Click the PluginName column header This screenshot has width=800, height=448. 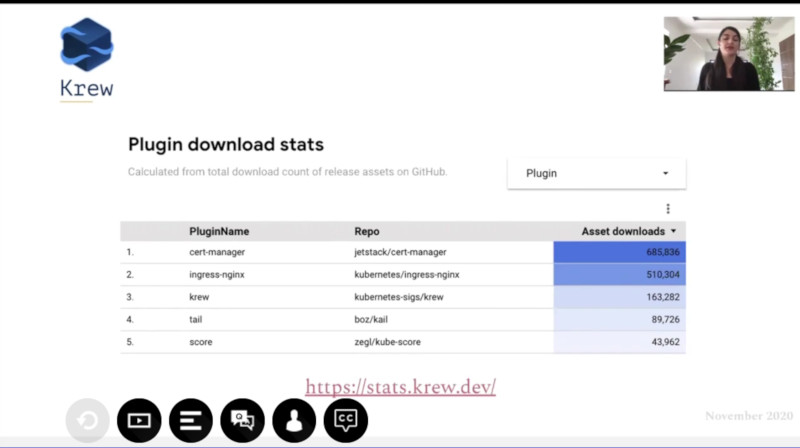pyautogui.click(x=219, y=231)
